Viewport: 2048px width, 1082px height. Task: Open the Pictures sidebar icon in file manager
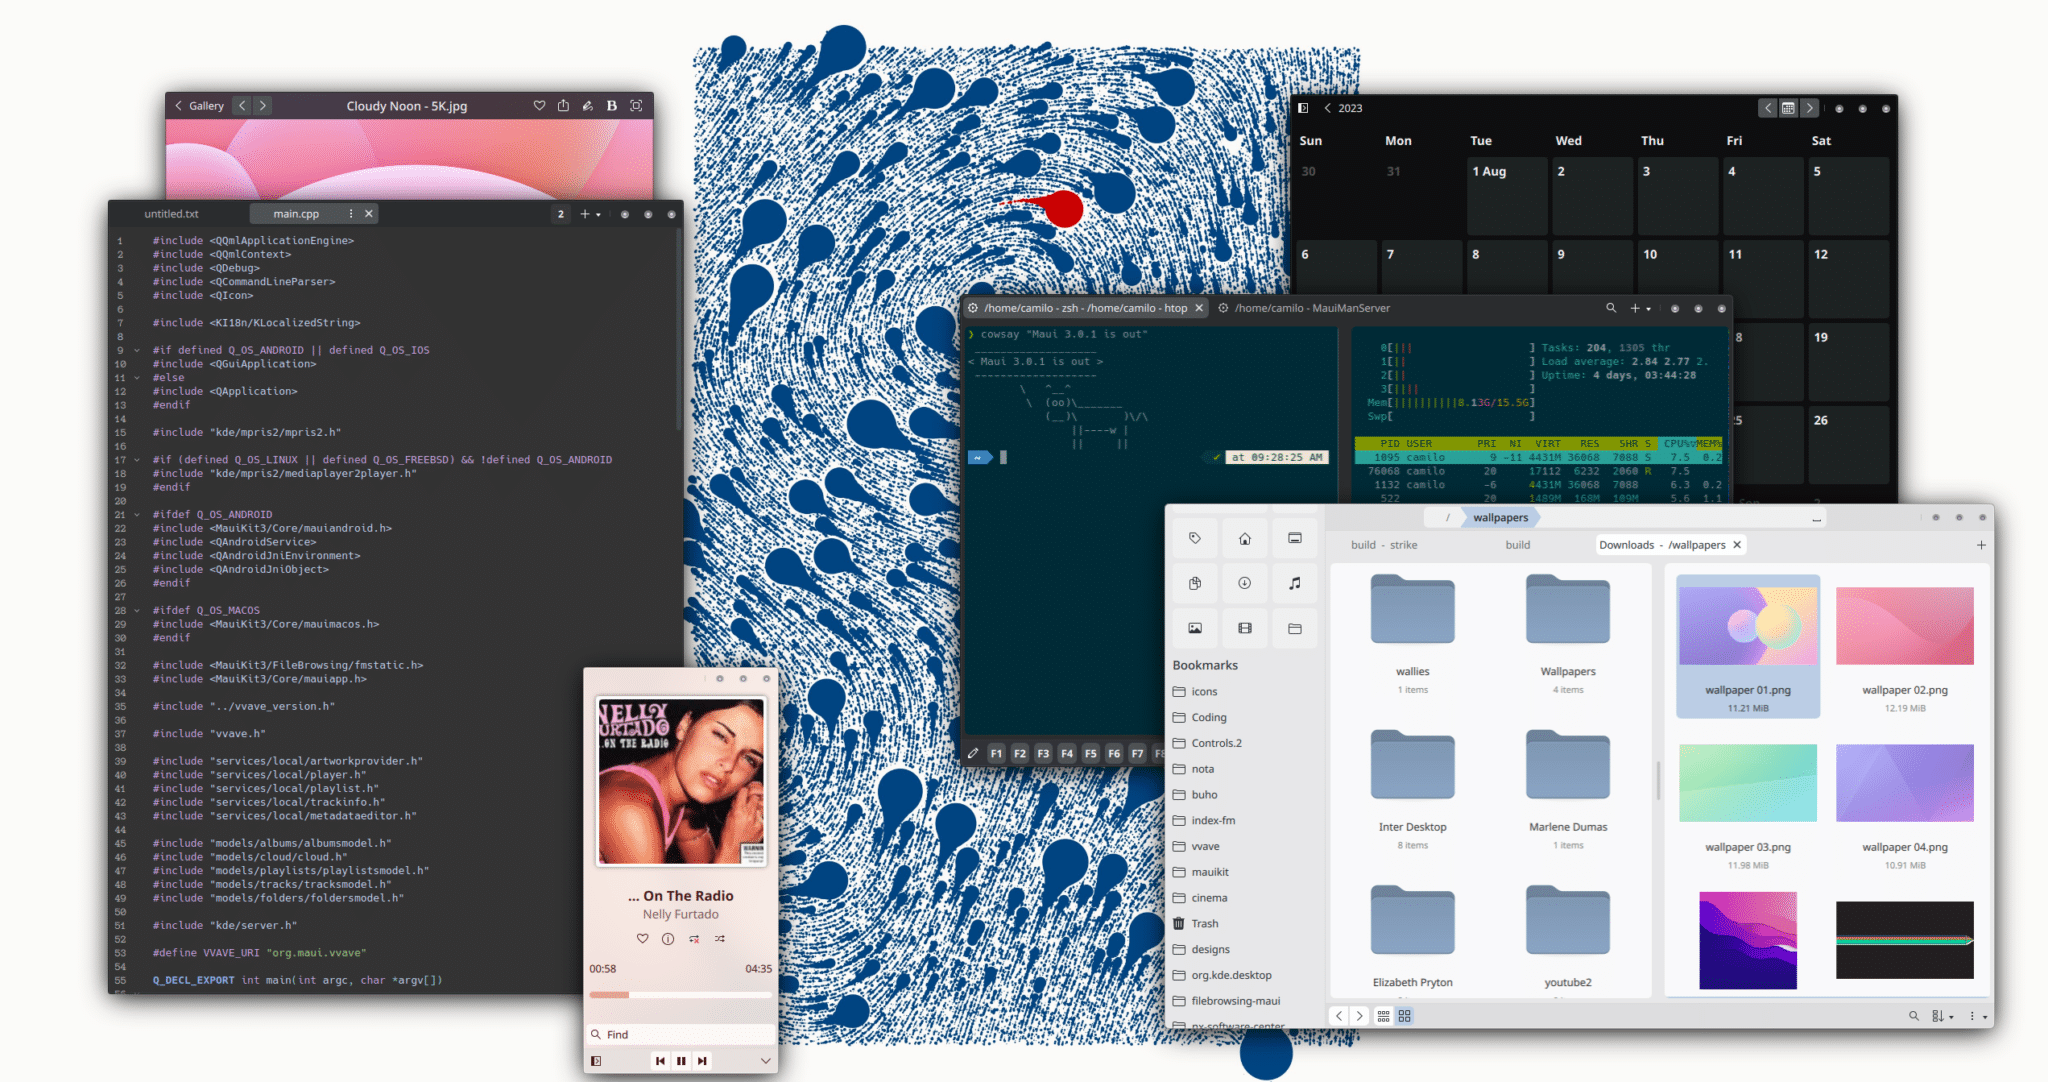tap(1194, 628)
